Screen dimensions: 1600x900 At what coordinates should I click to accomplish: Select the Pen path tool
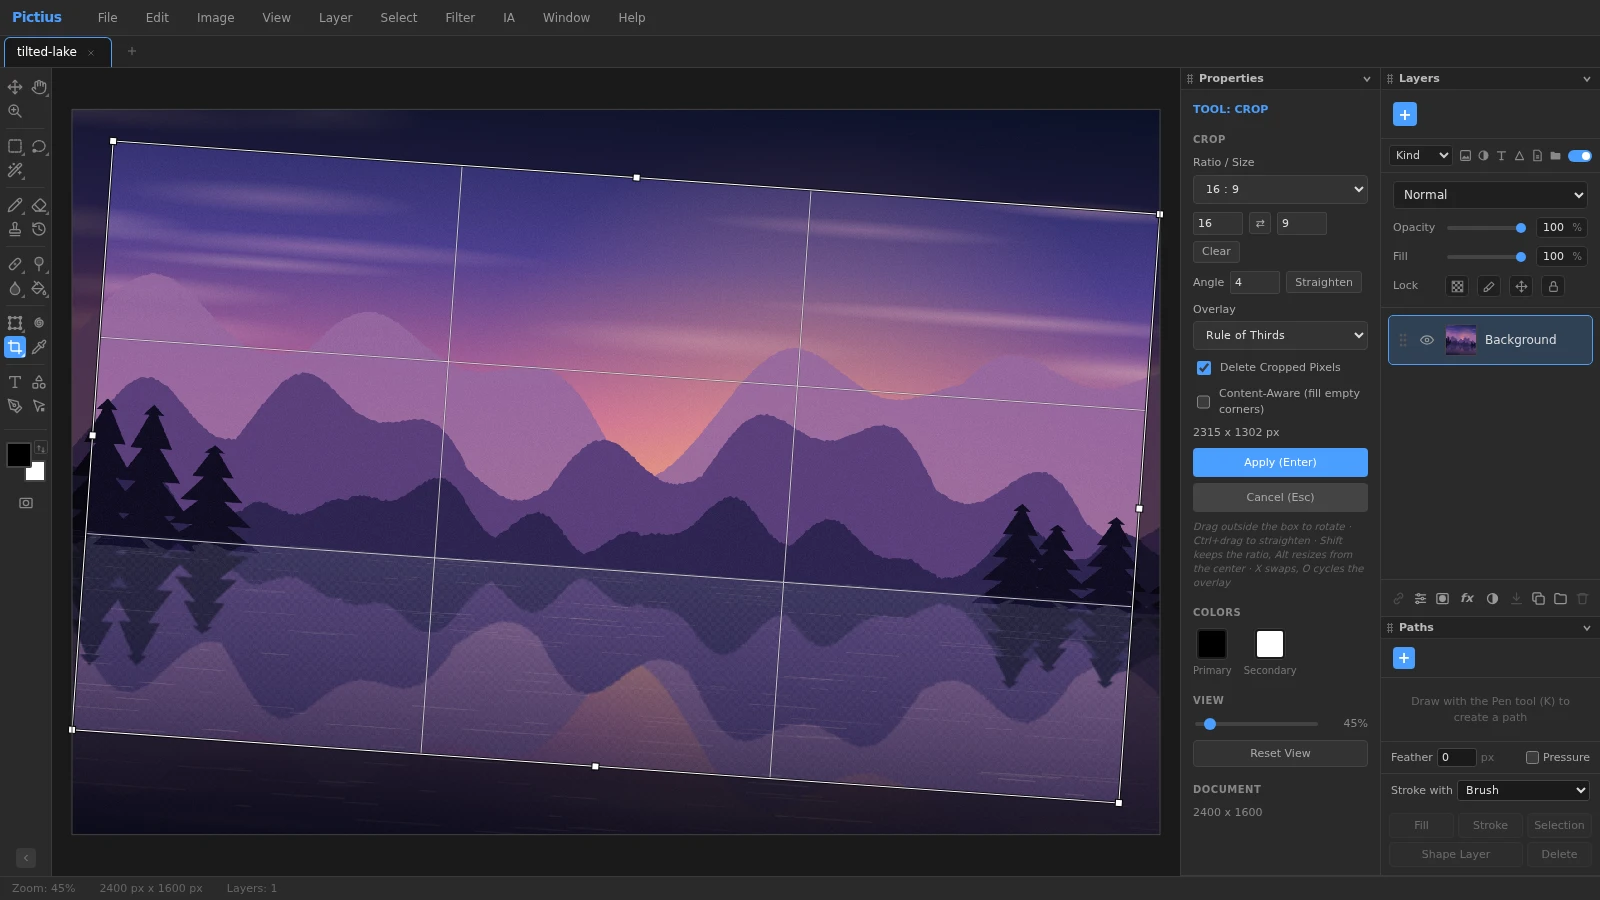(x=15, y=406)
